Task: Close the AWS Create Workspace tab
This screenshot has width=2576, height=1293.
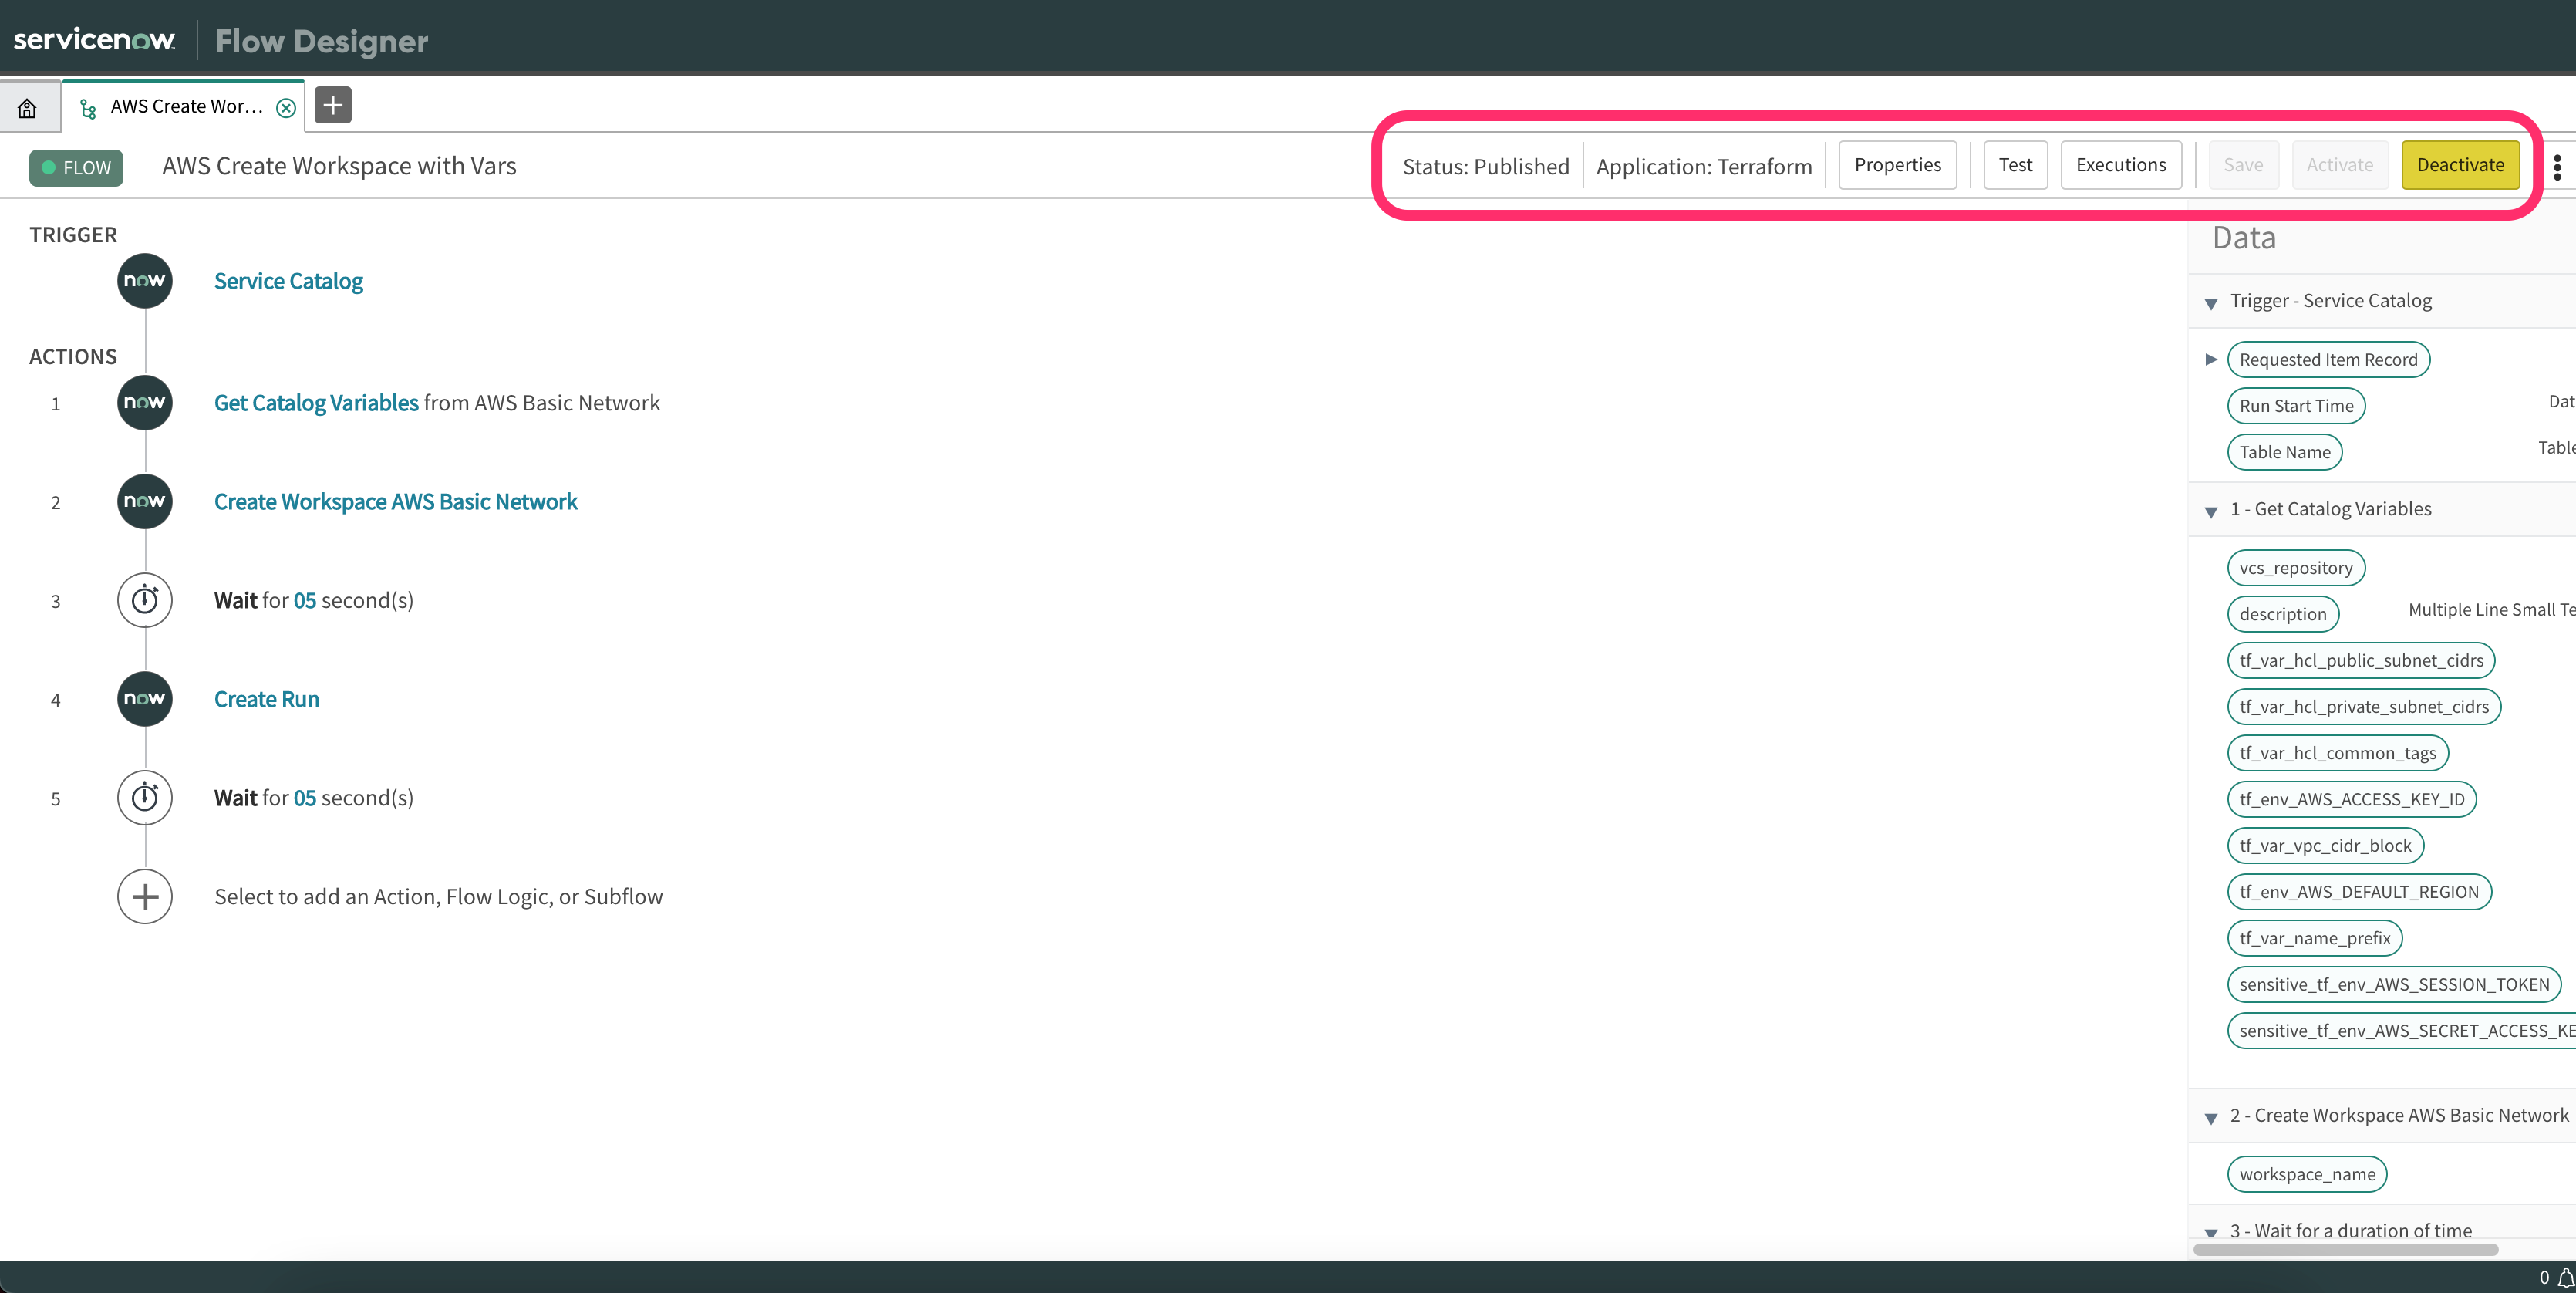Action: pyautogui.click(x=286, y=108)
